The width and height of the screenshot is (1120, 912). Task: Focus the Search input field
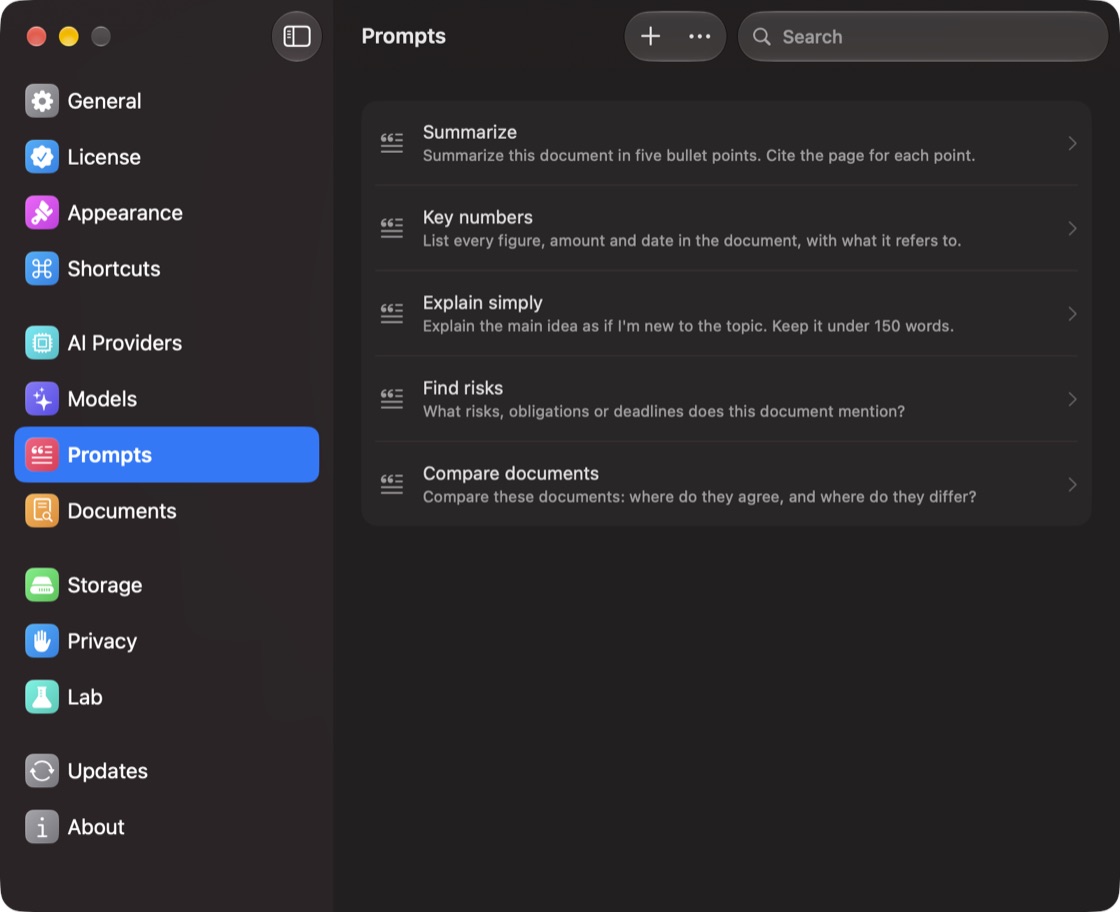point(922,36)
